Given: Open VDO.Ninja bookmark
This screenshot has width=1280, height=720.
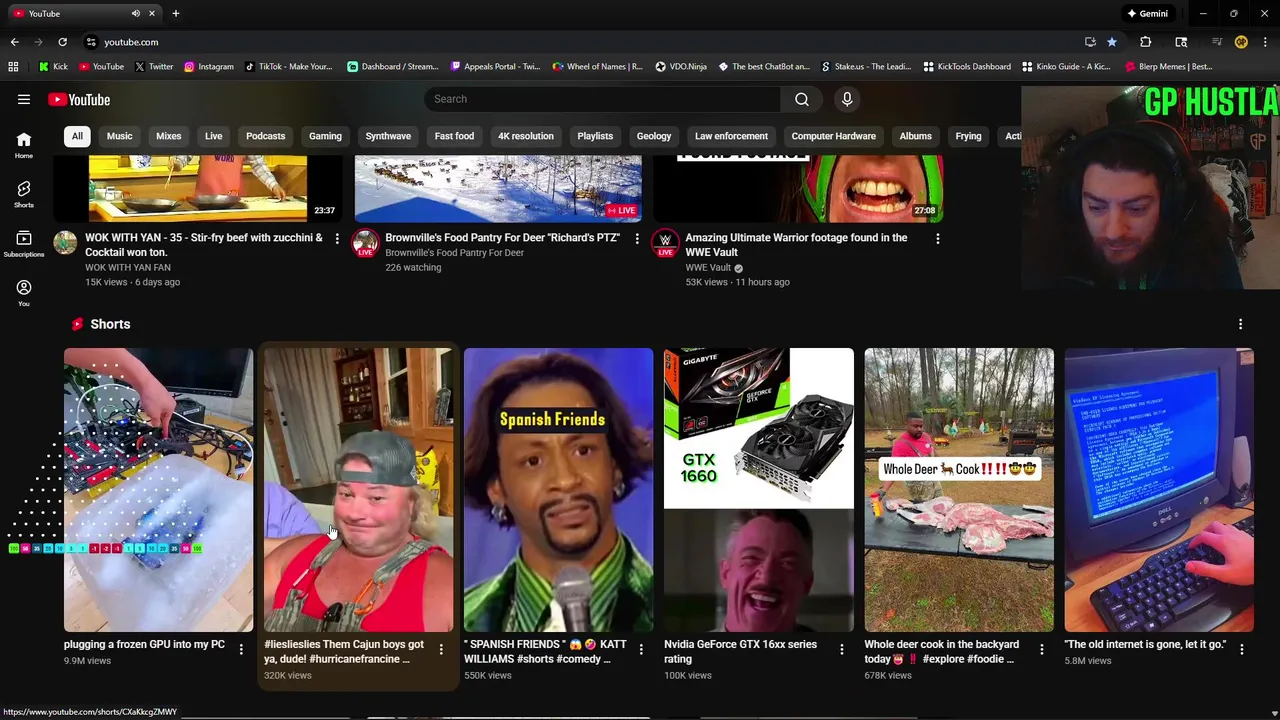Looking at the screenshot, I should coord(681,67).
